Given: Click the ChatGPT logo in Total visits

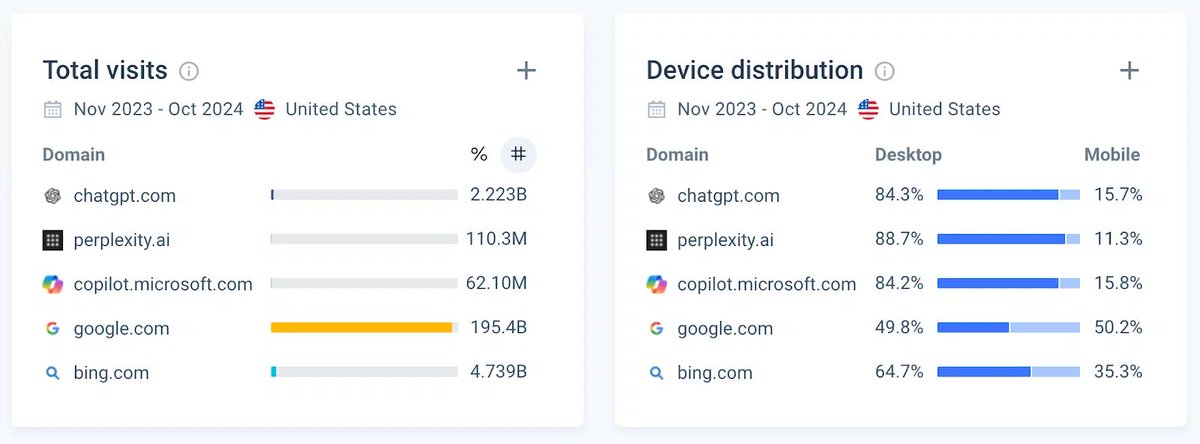Looking at the screenshot, I should tap(53, 196).
